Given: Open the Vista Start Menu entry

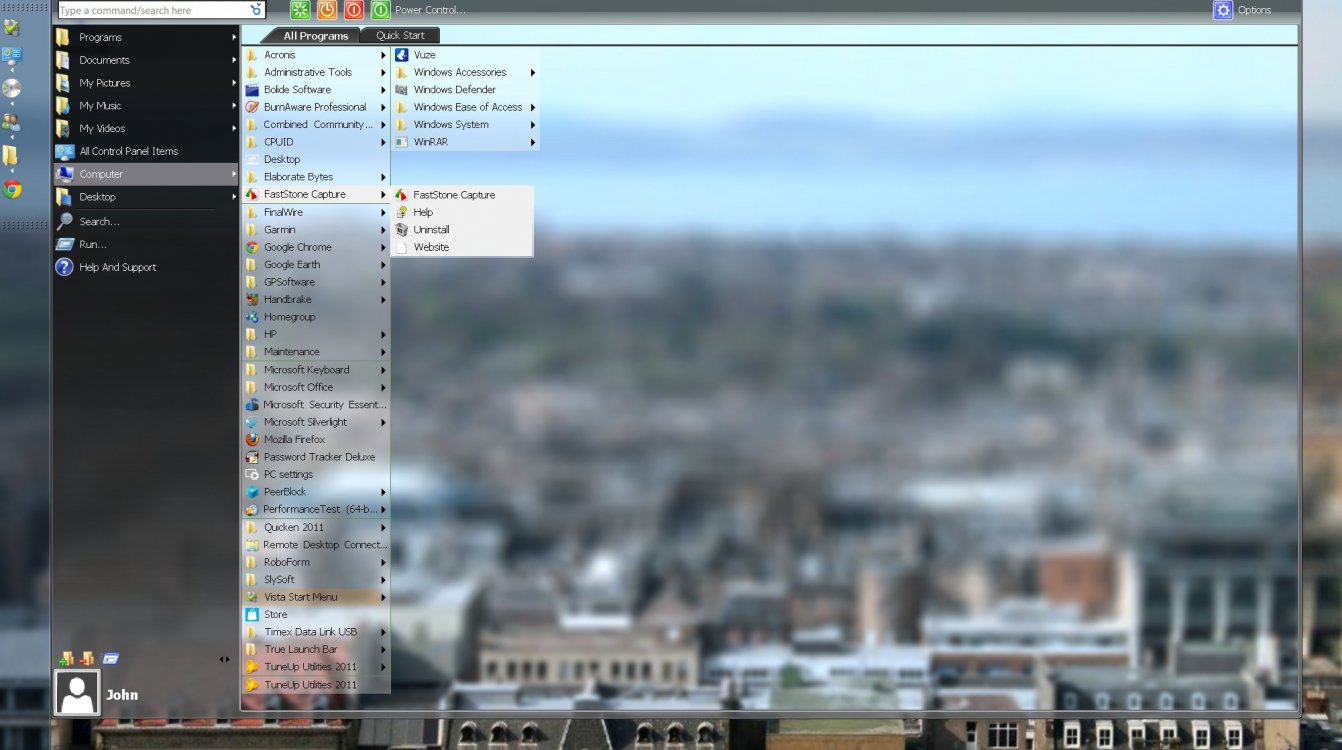Looking at the screenshot, I should coord(316,597).
